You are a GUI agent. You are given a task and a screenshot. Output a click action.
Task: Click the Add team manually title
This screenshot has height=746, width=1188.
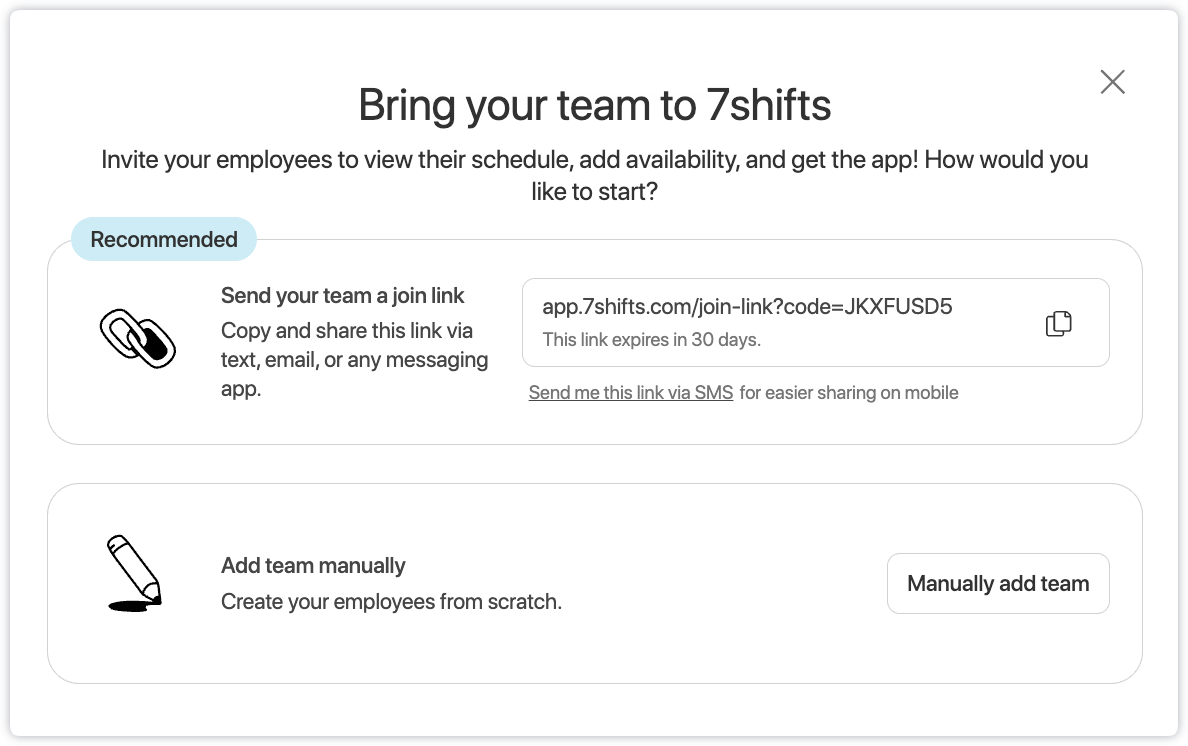click(313, 566)
